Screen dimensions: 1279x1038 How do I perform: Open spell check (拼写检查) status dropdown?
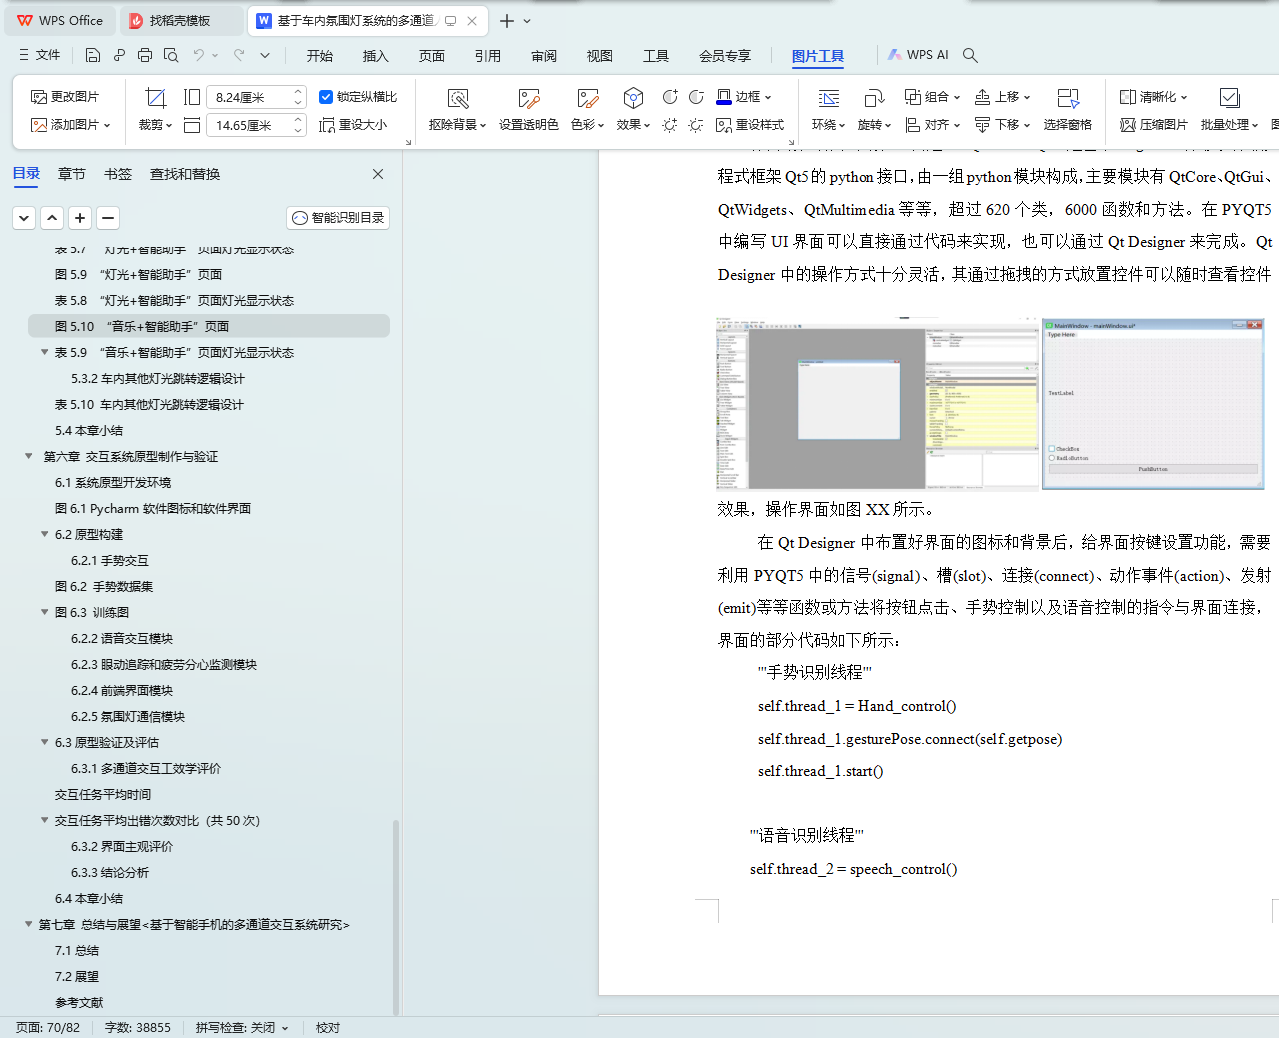point(242,1027)
